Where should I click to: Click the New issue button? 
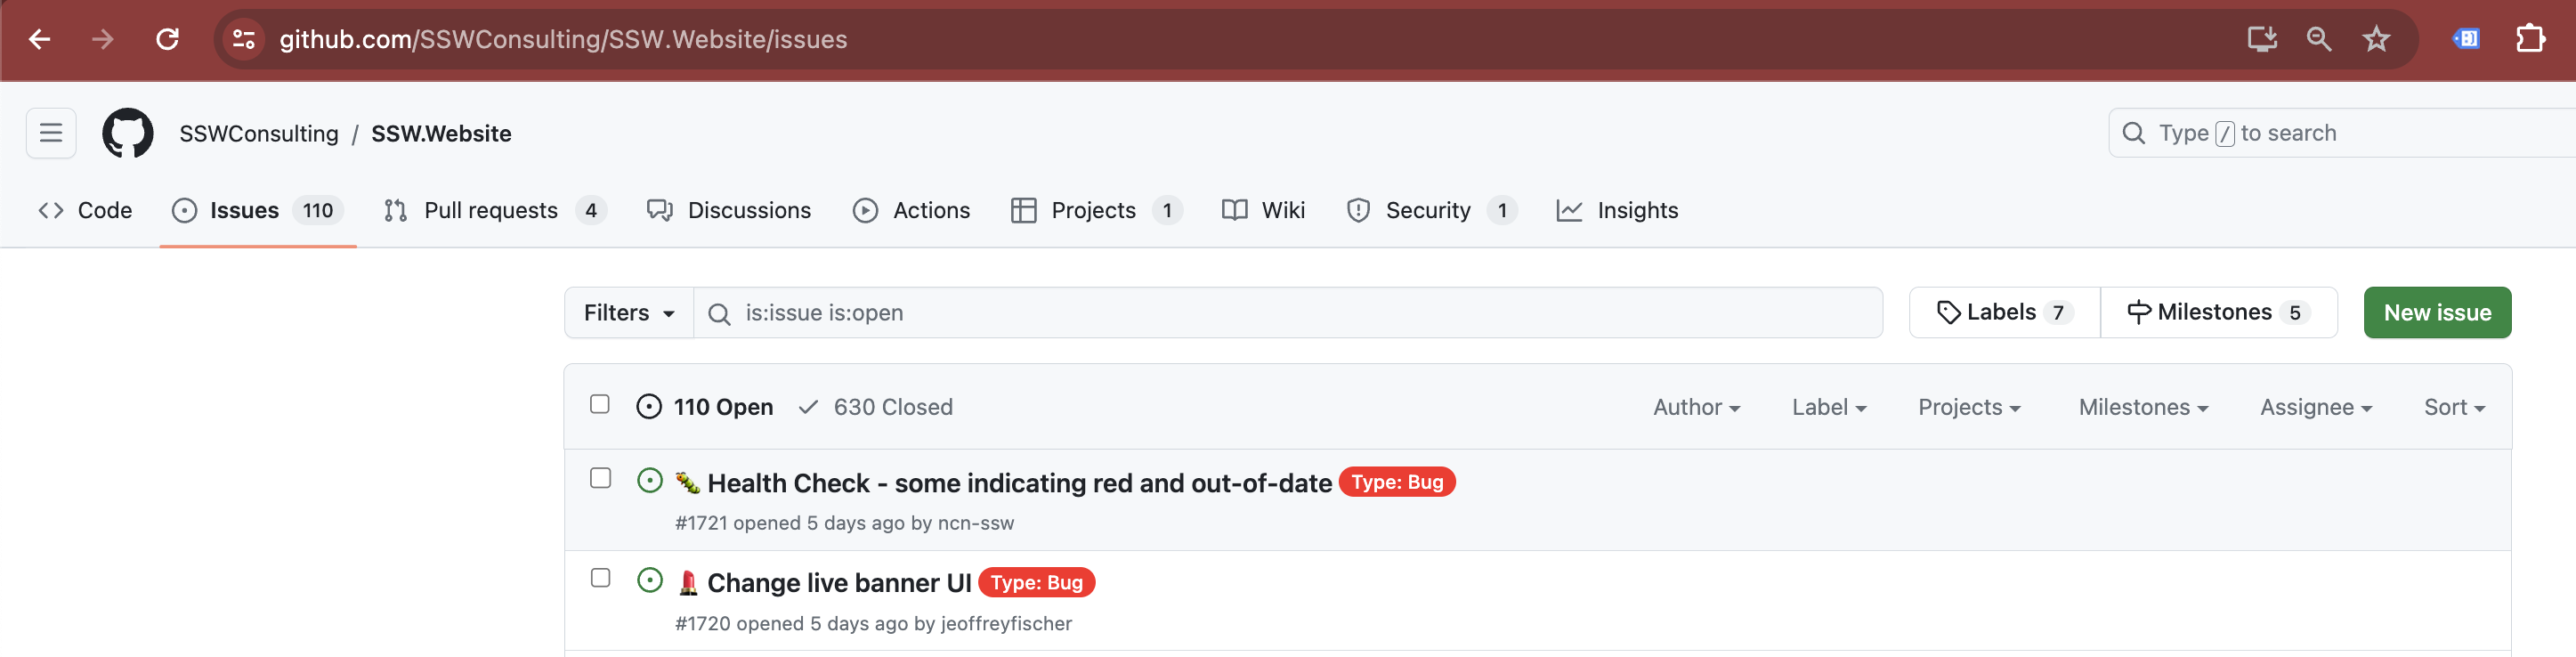pyautogui.click(x=2437, y=313)
